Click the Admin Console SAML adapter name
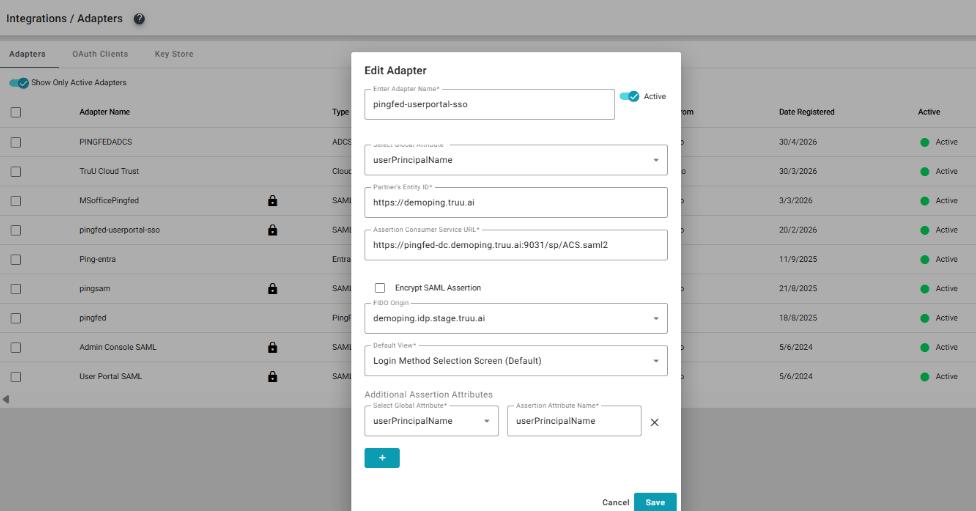Screen dimensions: 976x511 [x=118, y=347]
